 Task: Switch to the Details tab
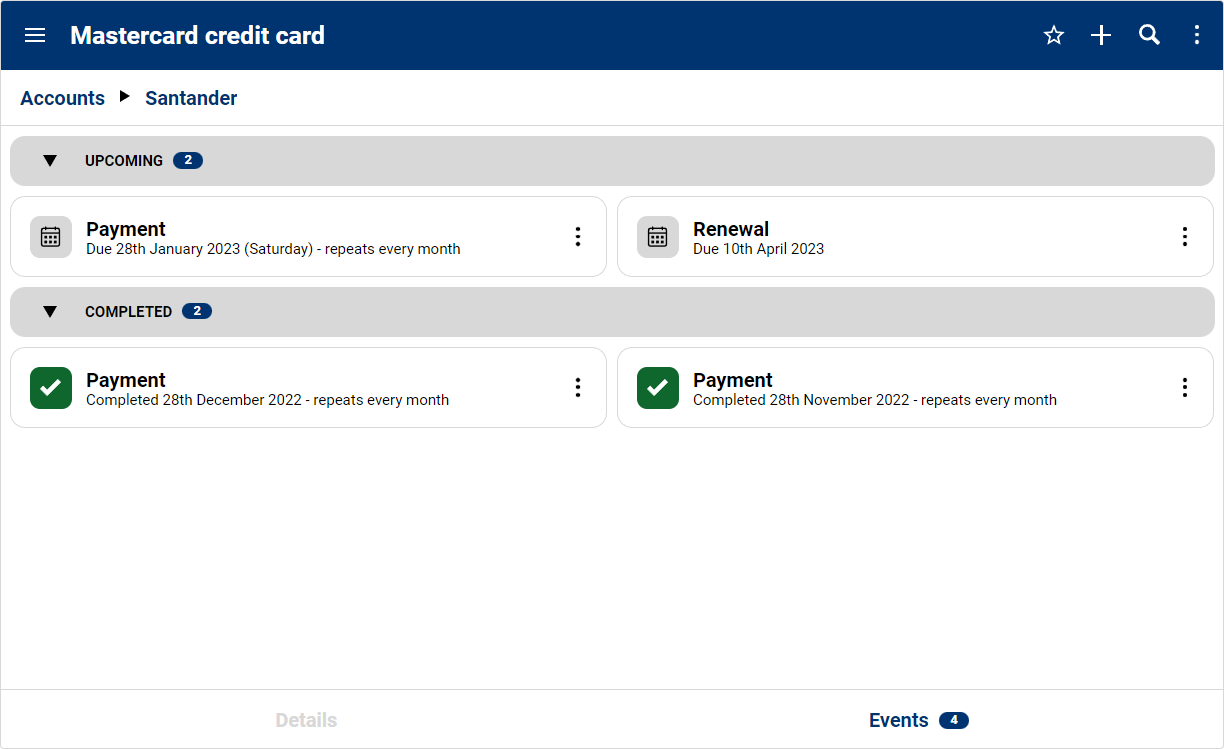click(x=306, y=720)
